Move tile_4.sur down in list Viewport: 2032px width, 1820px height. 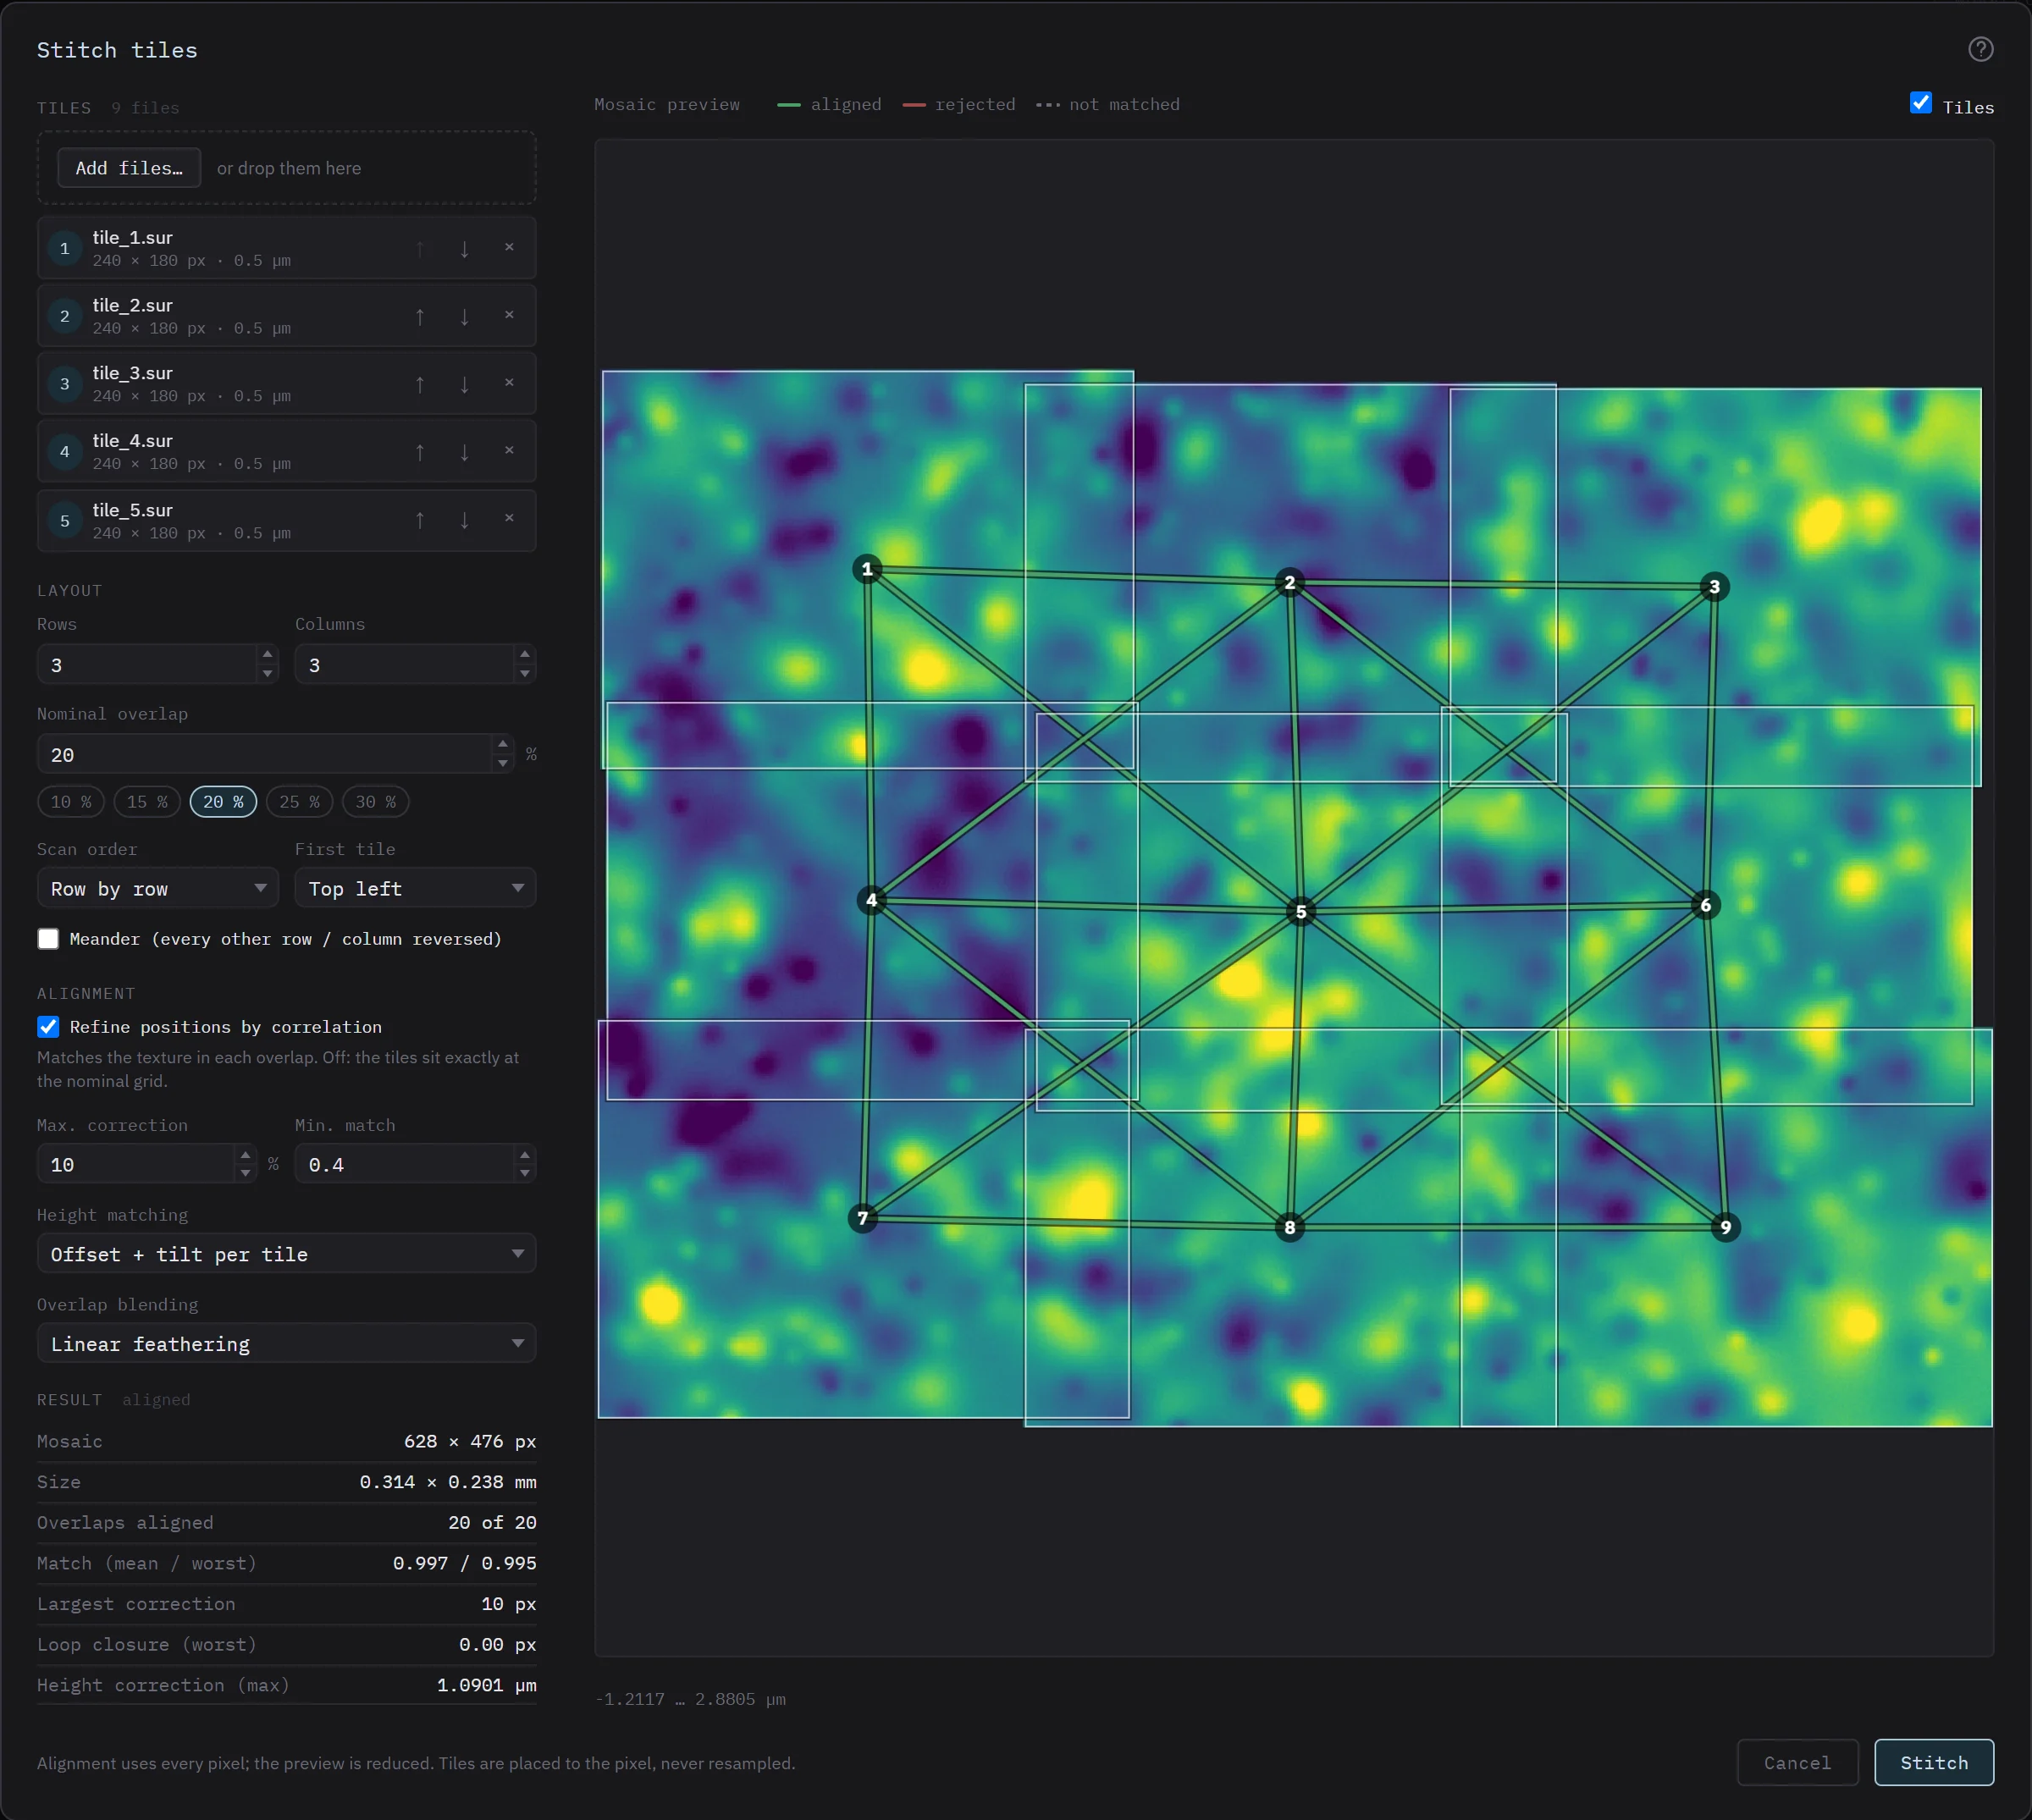464,452
